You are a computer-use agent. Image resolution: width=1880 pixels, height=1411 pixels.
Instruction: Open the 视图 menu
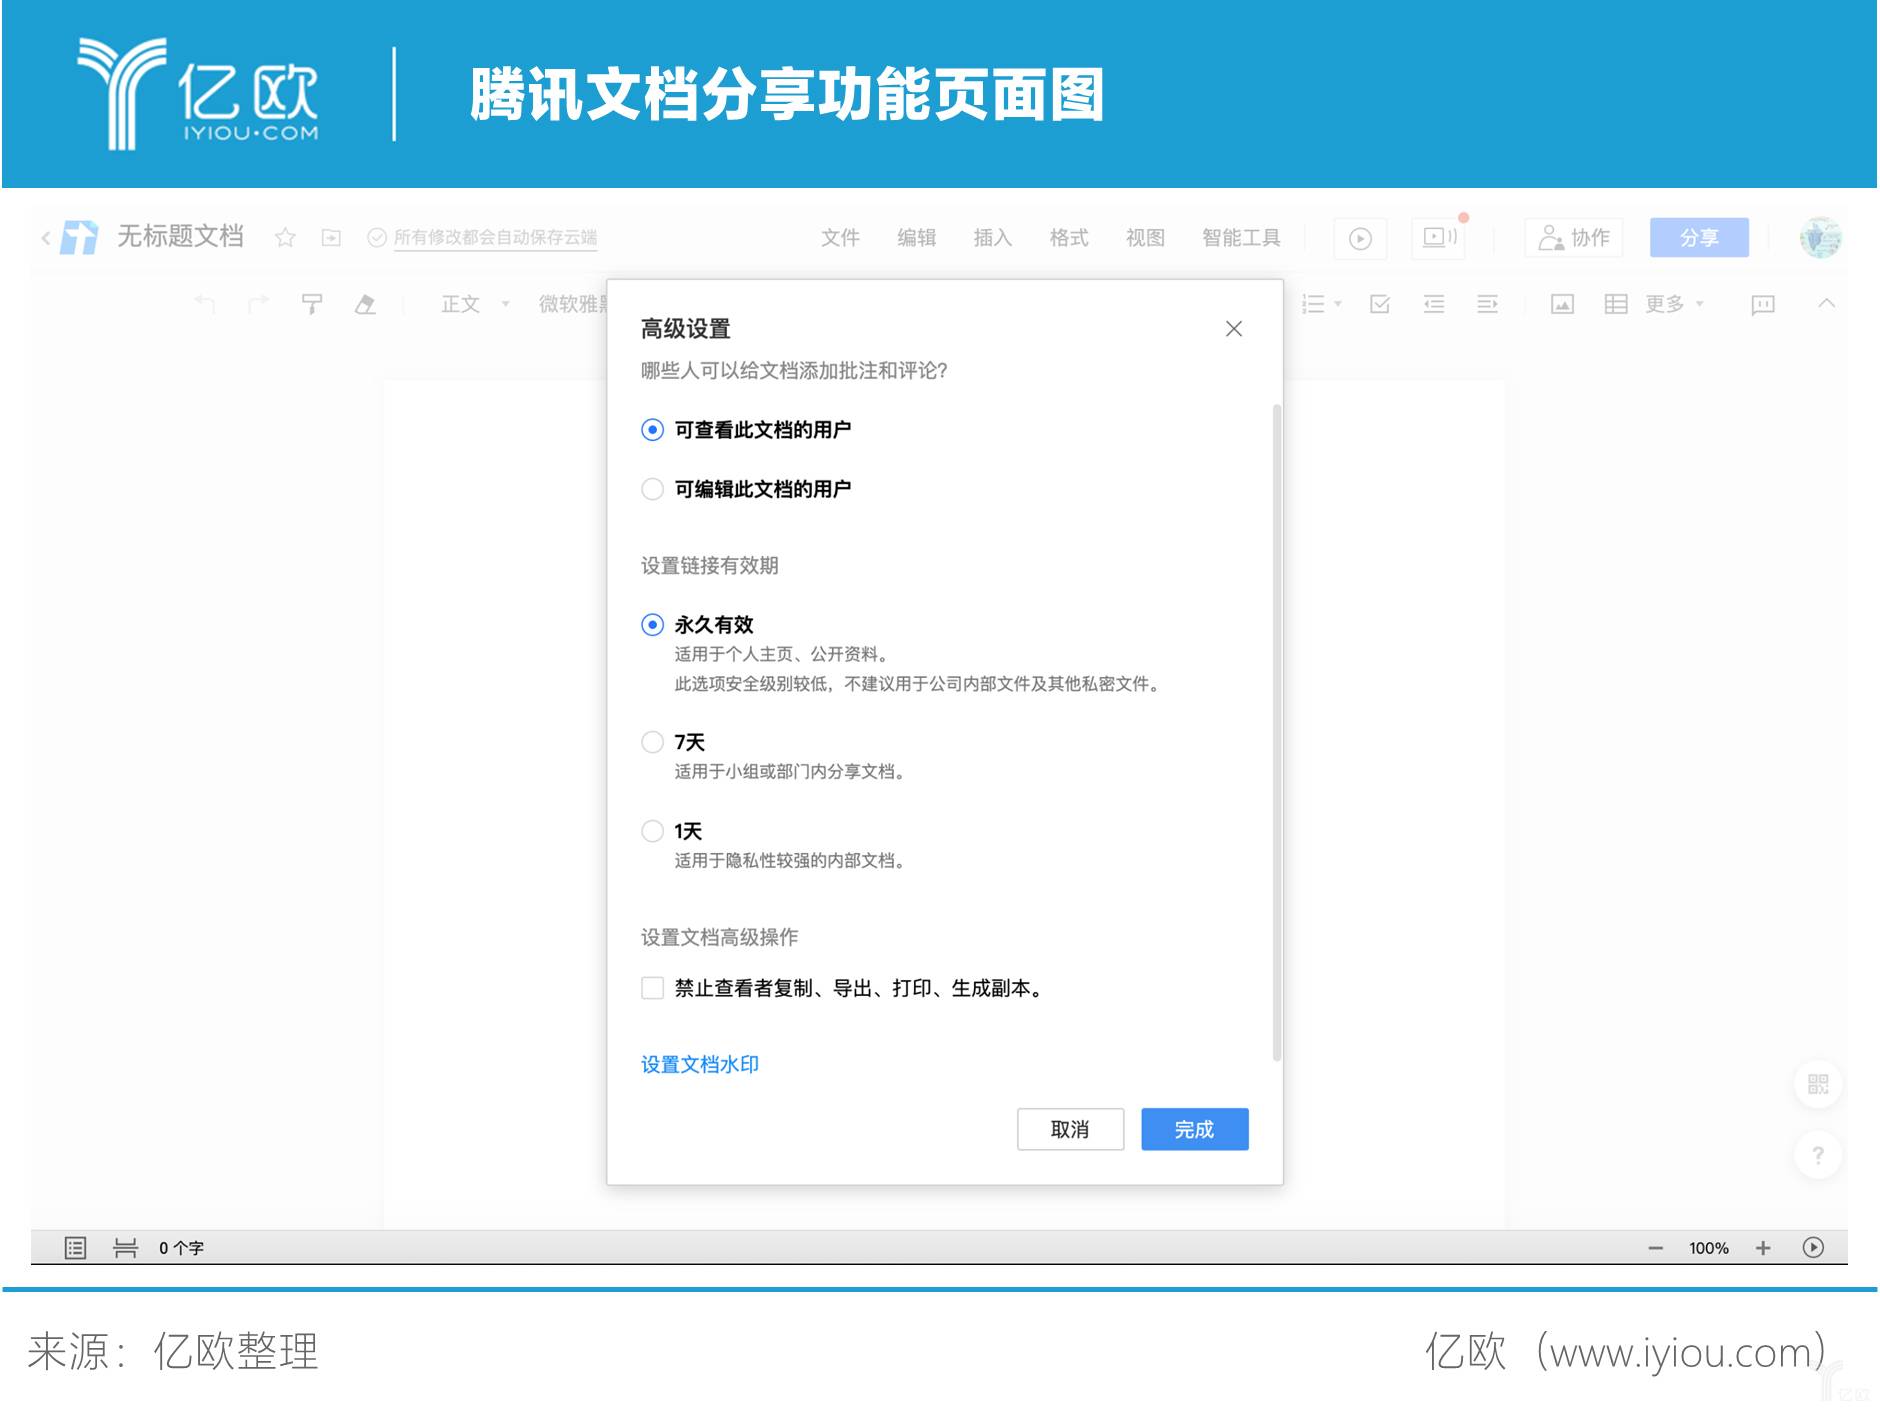pos(1145,238)
